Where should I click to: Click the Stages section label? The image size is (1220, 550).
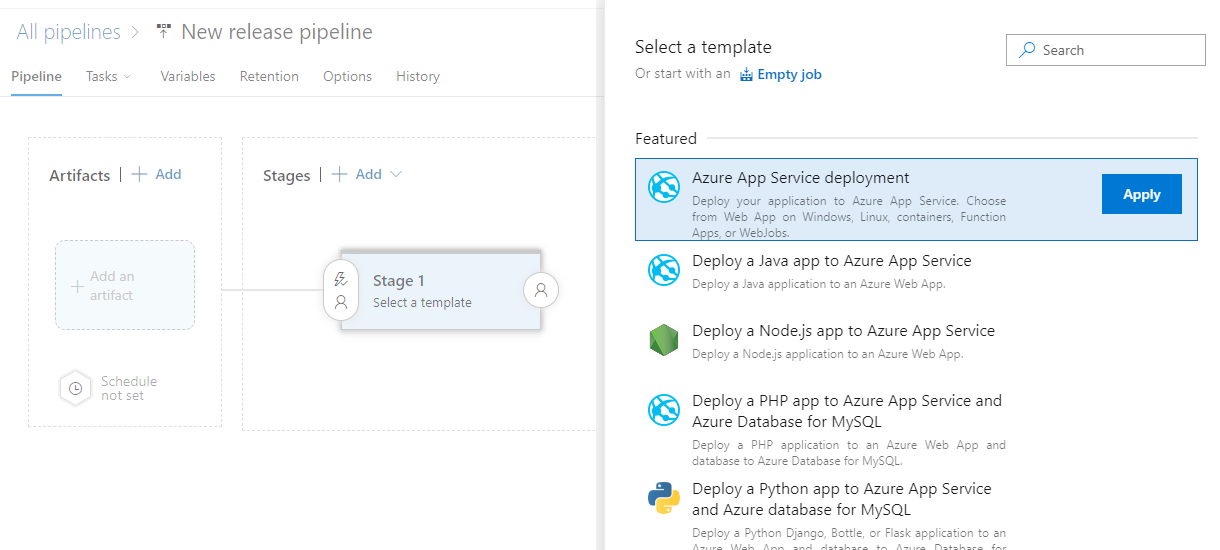coord(287,175)
